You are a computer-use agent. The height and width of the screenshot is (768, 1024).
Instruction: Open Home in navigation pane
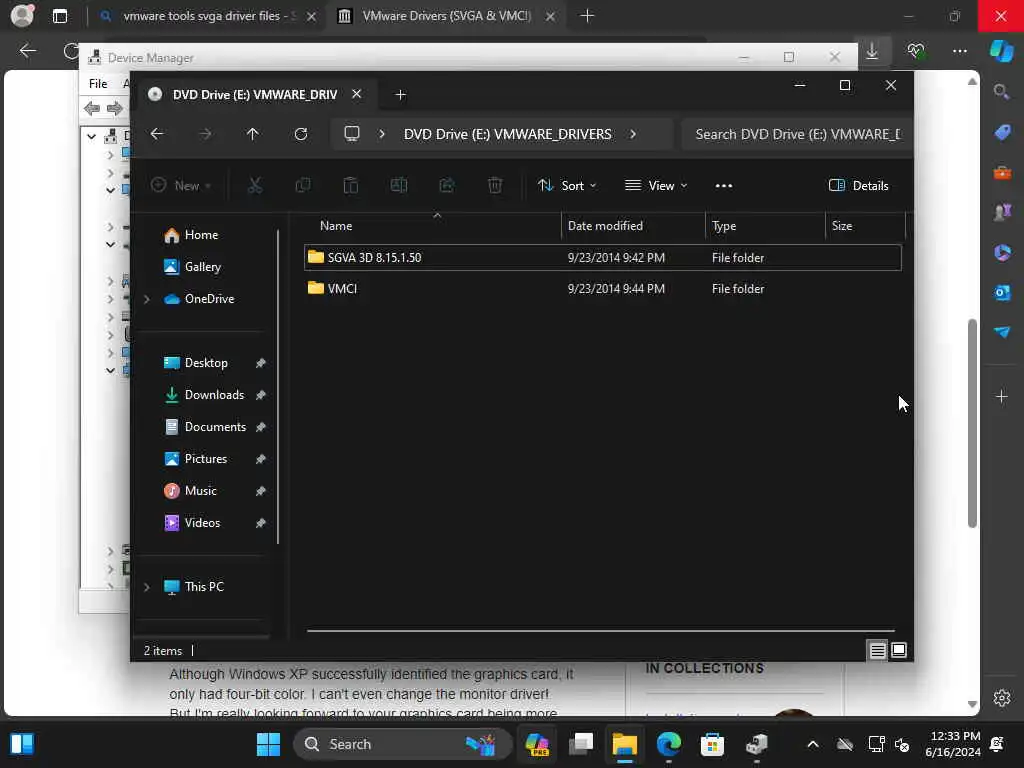click(201, 234)
